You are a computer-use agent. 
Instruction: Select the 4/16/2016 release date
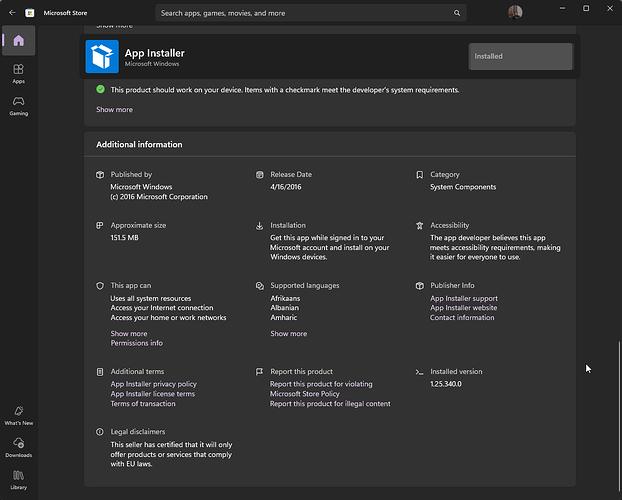286,187
